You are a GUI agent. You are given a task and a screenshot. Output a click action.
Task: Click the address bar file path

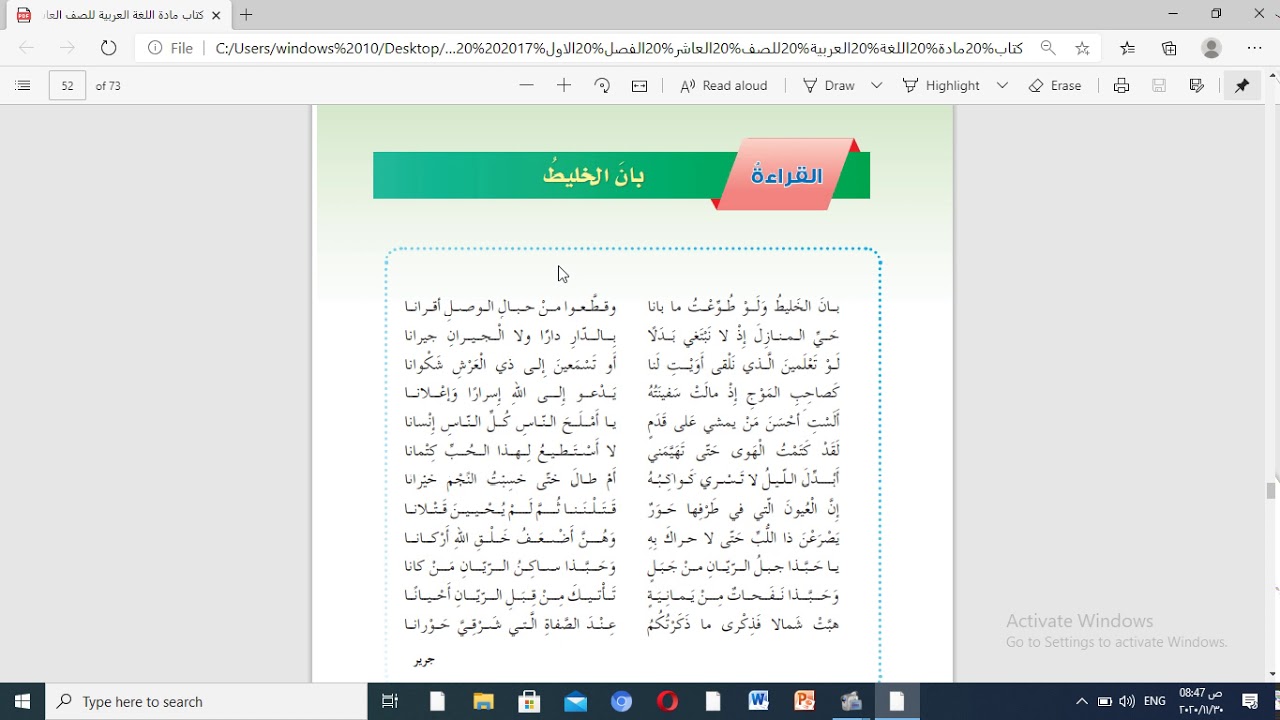click(x=619, y=48)
